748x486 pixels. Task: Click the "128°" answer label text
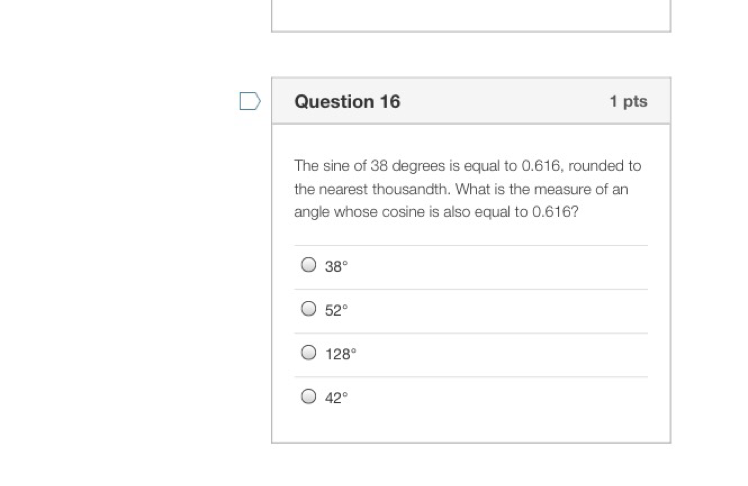click(340, 354)
